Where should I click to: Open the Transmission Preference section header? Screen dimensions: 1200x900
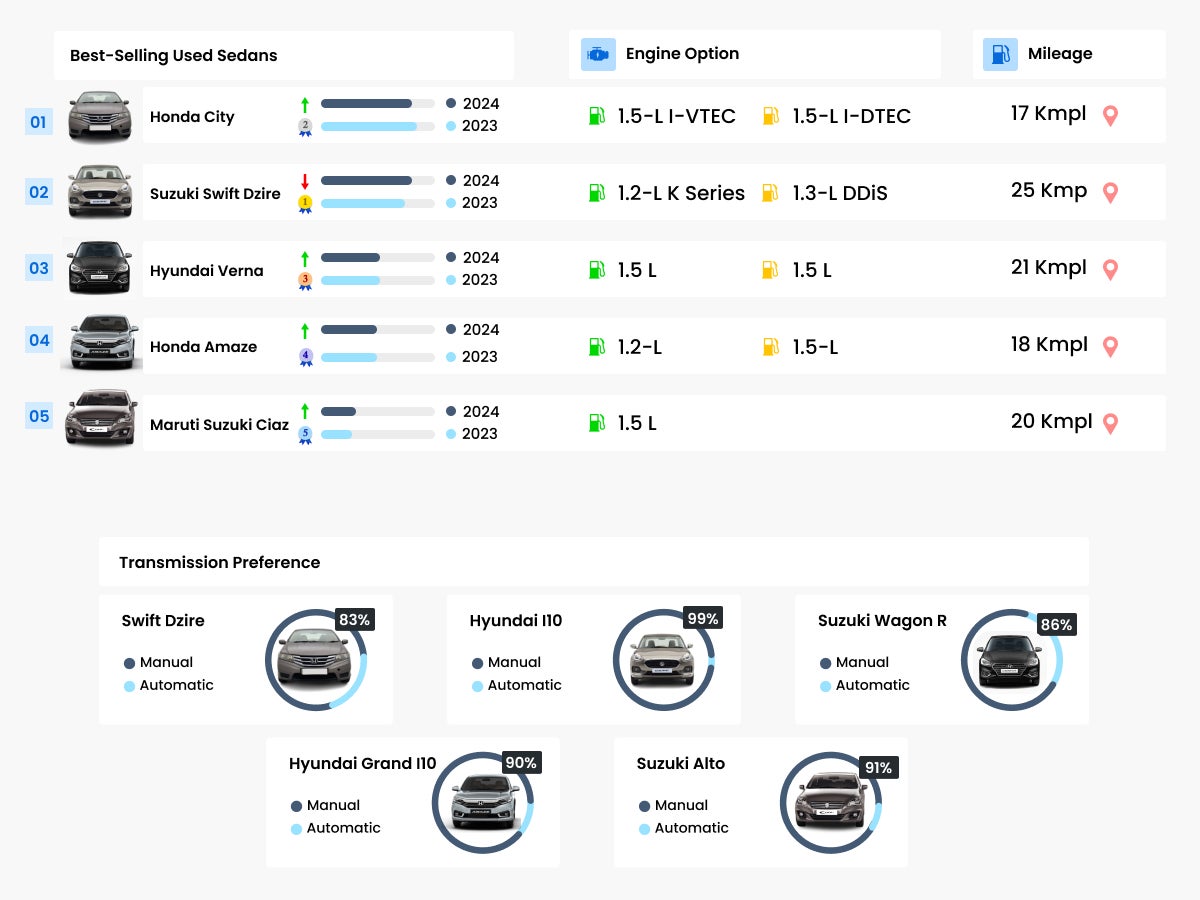click(x=220, y=562)
